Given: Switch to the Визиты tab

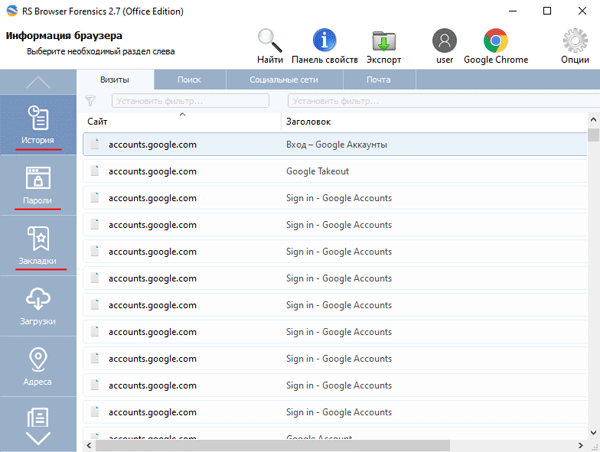Looking at the screenshot, I should 115,80.
